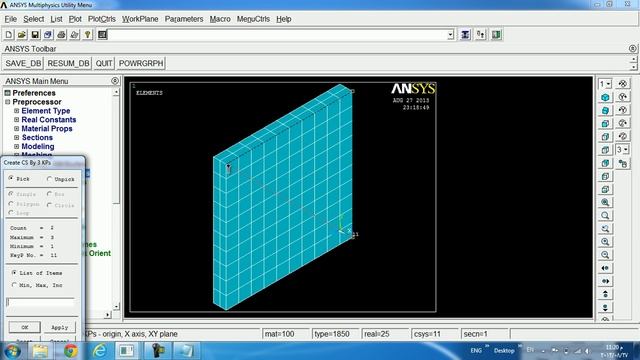
Task: Expand the Sections tree node
Action: click(x=16, y=138)
